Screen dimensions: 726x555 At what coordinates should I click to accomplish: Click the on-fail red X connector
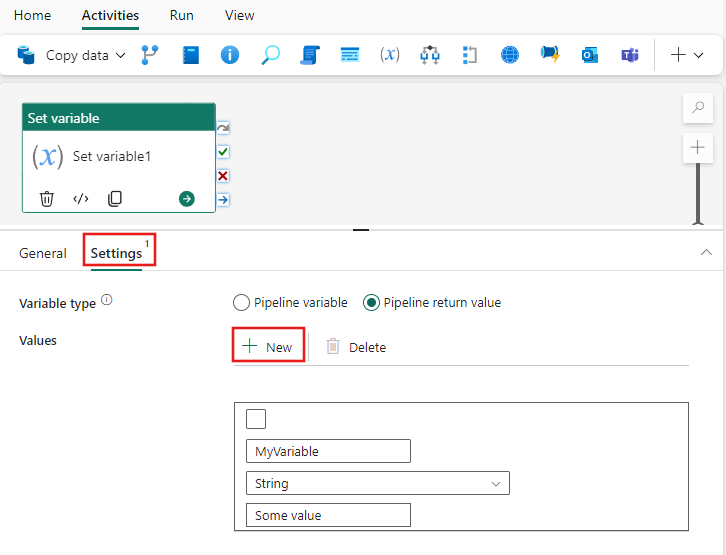pos(223,176)
